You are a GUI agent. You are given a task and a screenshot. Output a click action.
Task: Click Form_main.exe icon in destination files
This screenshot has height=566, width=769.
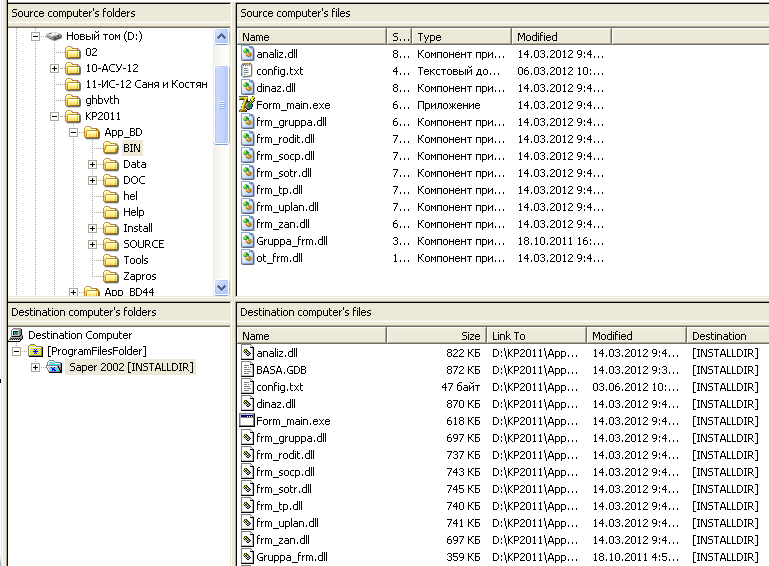click(x=247, y=420)
